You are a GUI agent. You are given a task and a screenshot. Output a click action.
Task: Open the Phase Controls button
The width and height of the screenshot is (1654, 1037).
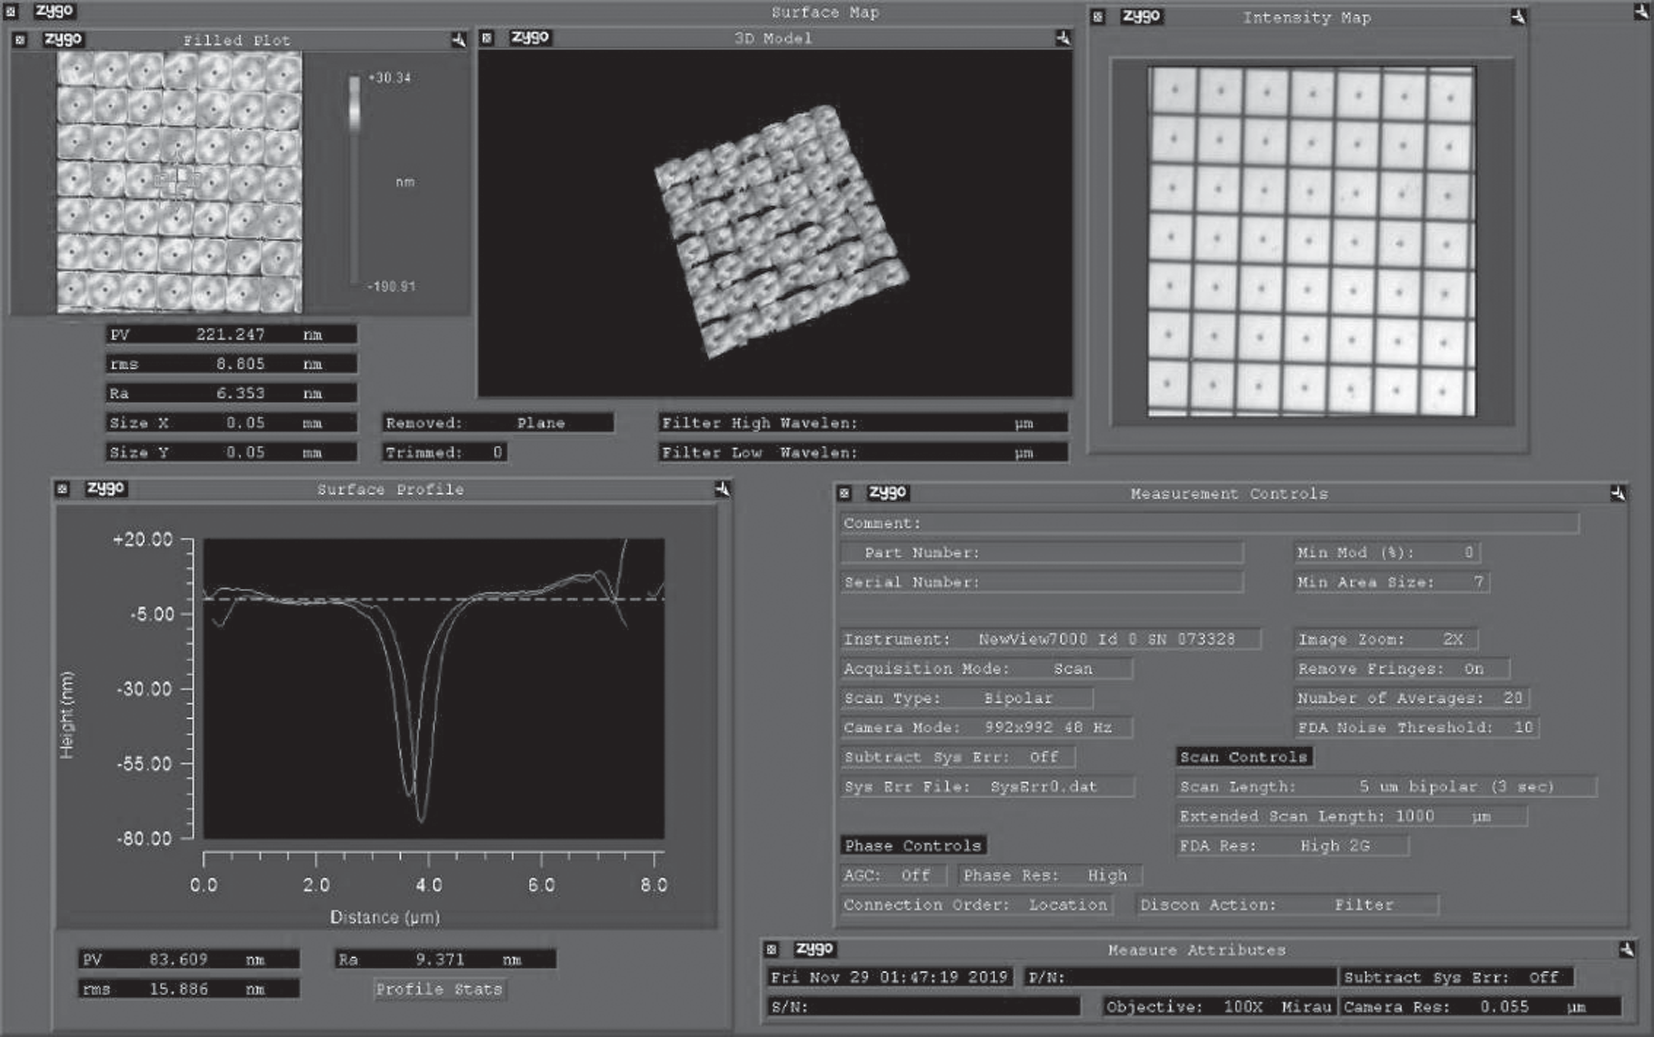(913, 846)
